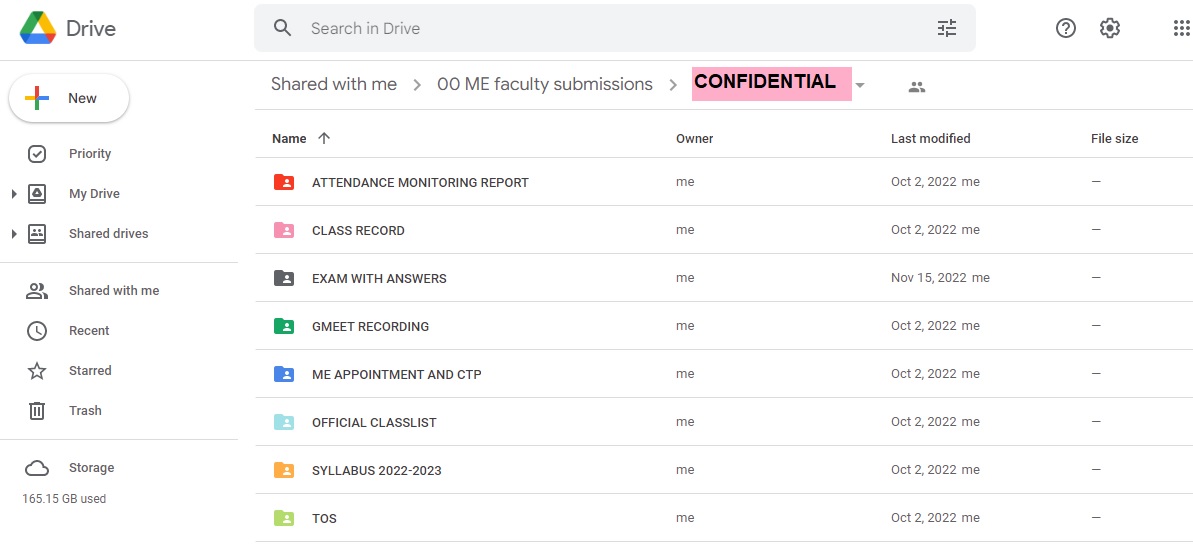Open the Settings gear icon
1193x550 pixels.
(x=1109, y=28)
